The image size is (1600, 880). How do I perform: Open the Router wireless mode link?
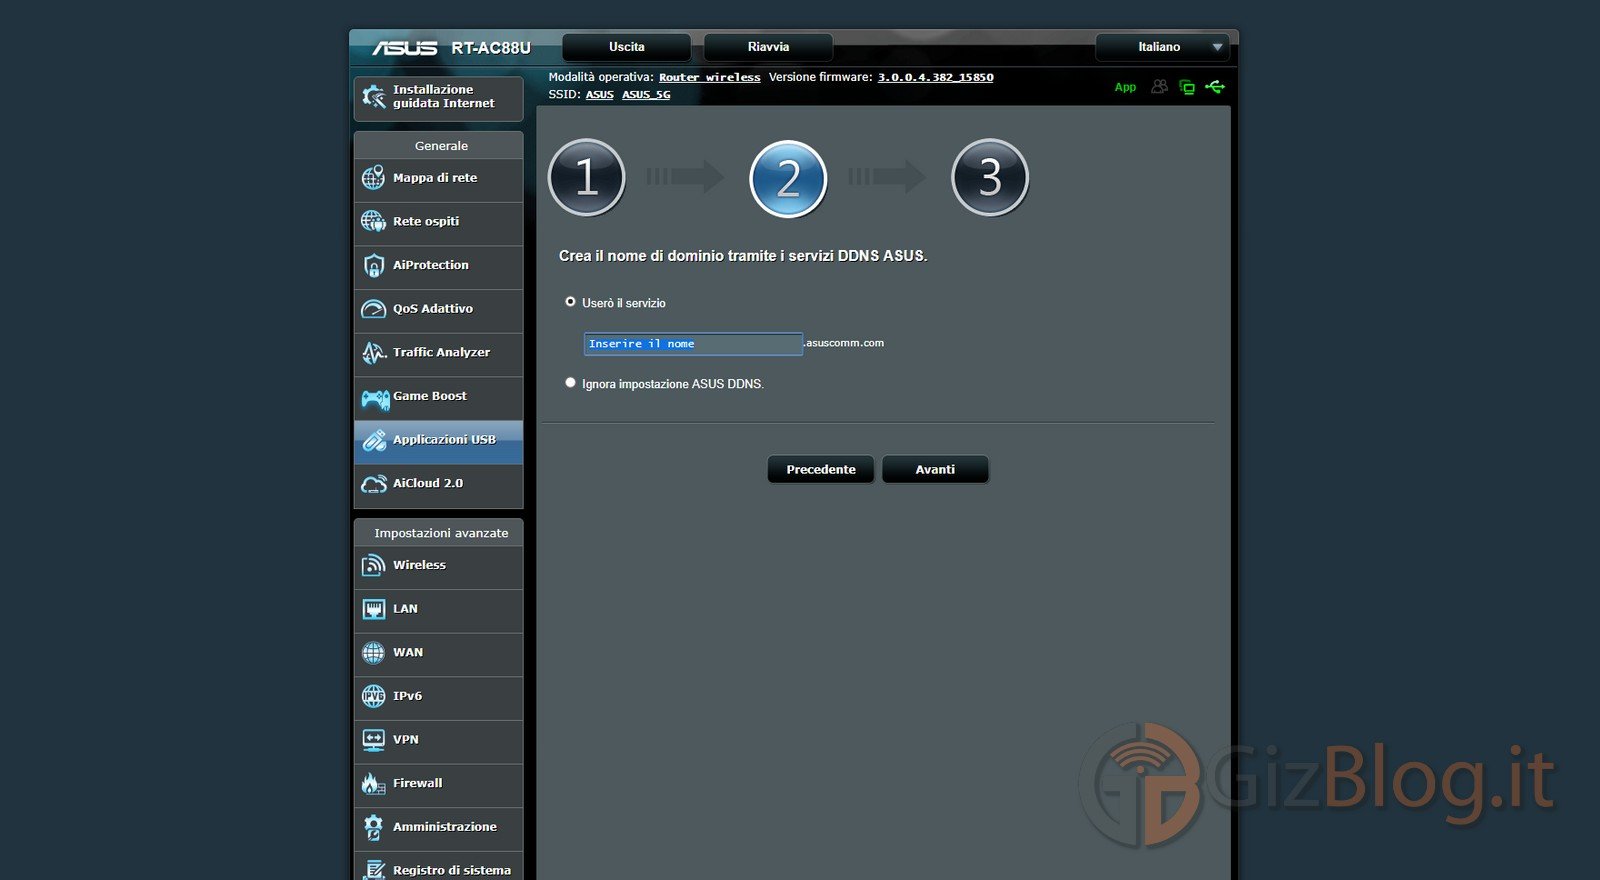pyautogui.click(x=709, y=77)
